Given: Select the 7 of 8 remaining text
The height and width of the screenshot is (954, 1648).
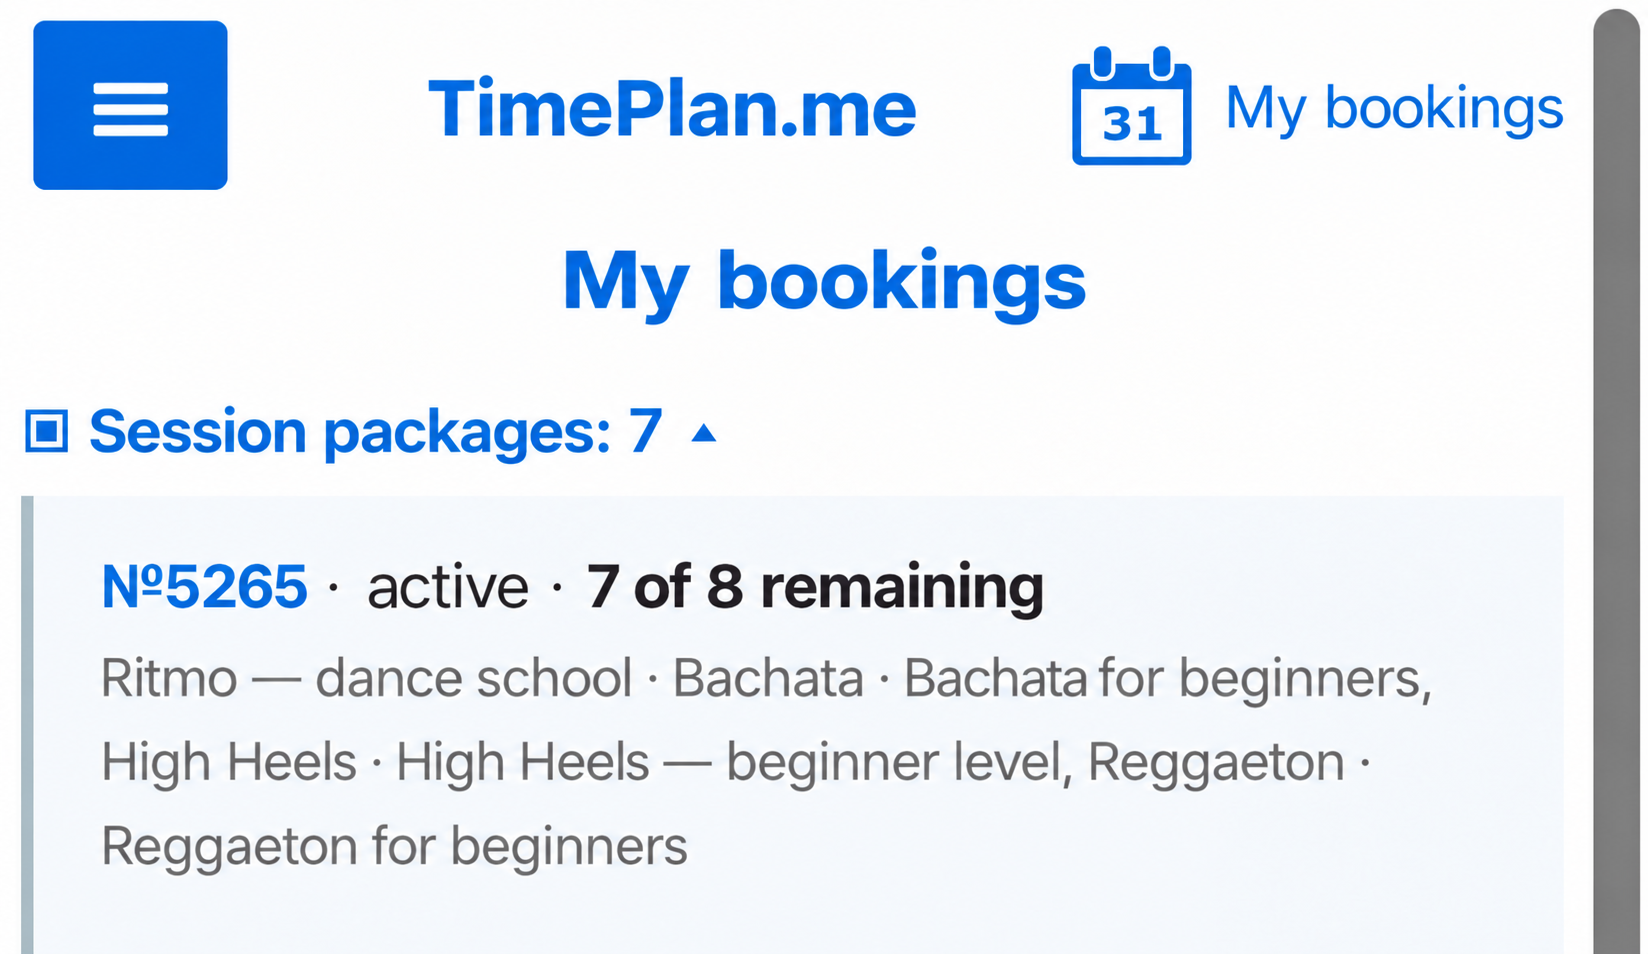Looking at the screenshot, I should (x=815, y=586).
